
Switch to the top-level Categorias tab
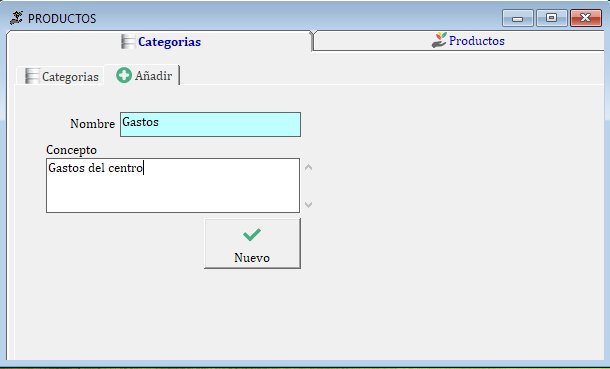(160, 41)
